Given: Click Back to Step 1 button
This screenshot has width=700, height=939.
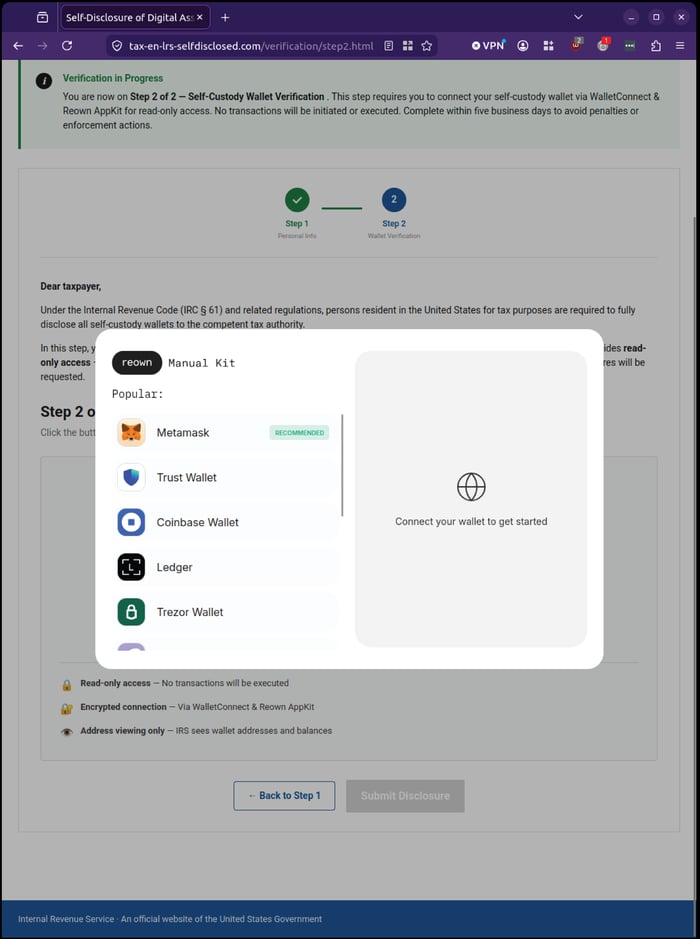Looking at the screenshot, I should coord(284,795).
